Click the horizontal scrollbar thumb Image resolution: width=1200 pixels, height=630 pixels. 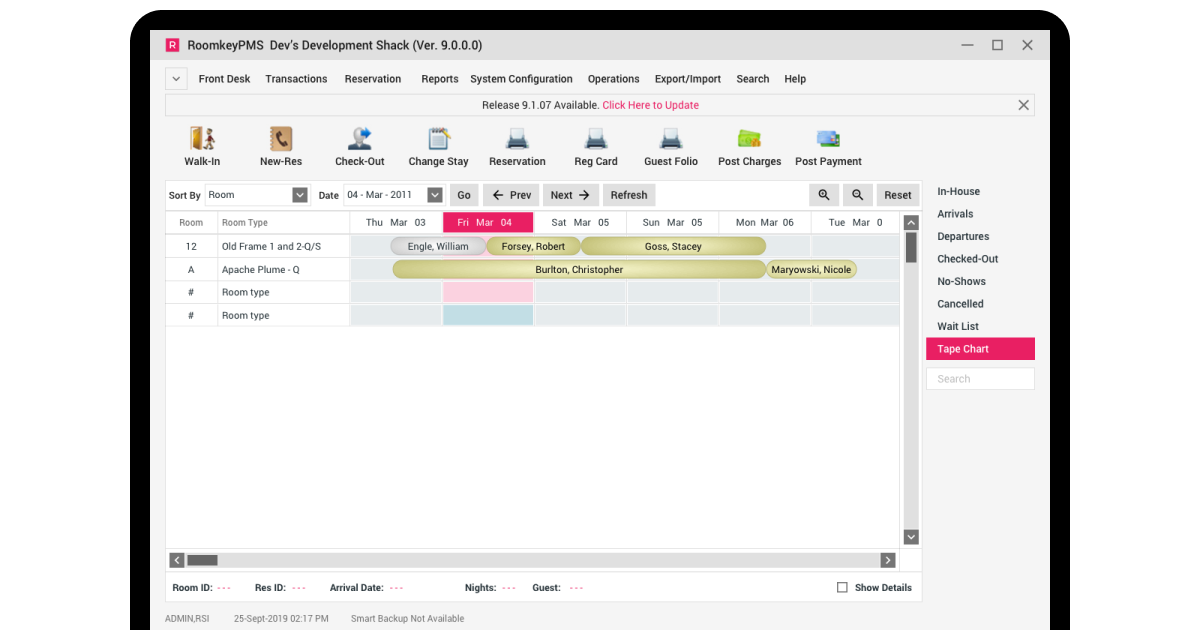(x=203, y=560)
